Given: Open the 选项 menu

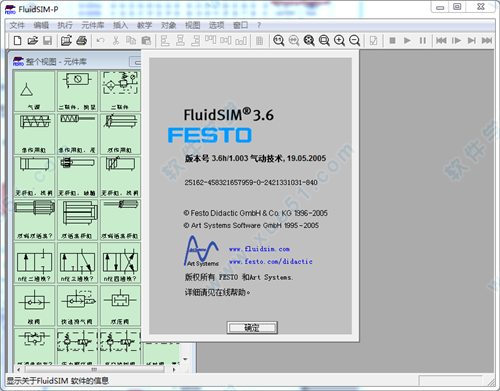Looking at the screenshot, I should pos(217,25).
